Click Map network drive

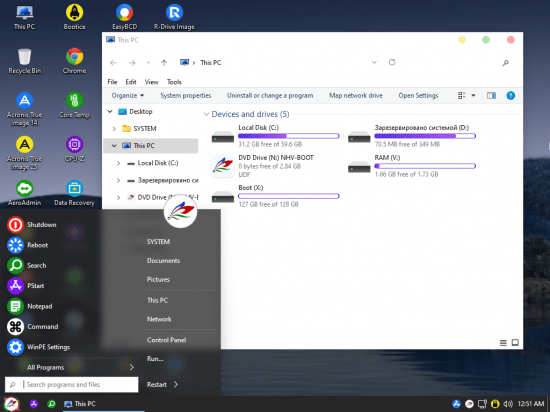tap(356, 95)
